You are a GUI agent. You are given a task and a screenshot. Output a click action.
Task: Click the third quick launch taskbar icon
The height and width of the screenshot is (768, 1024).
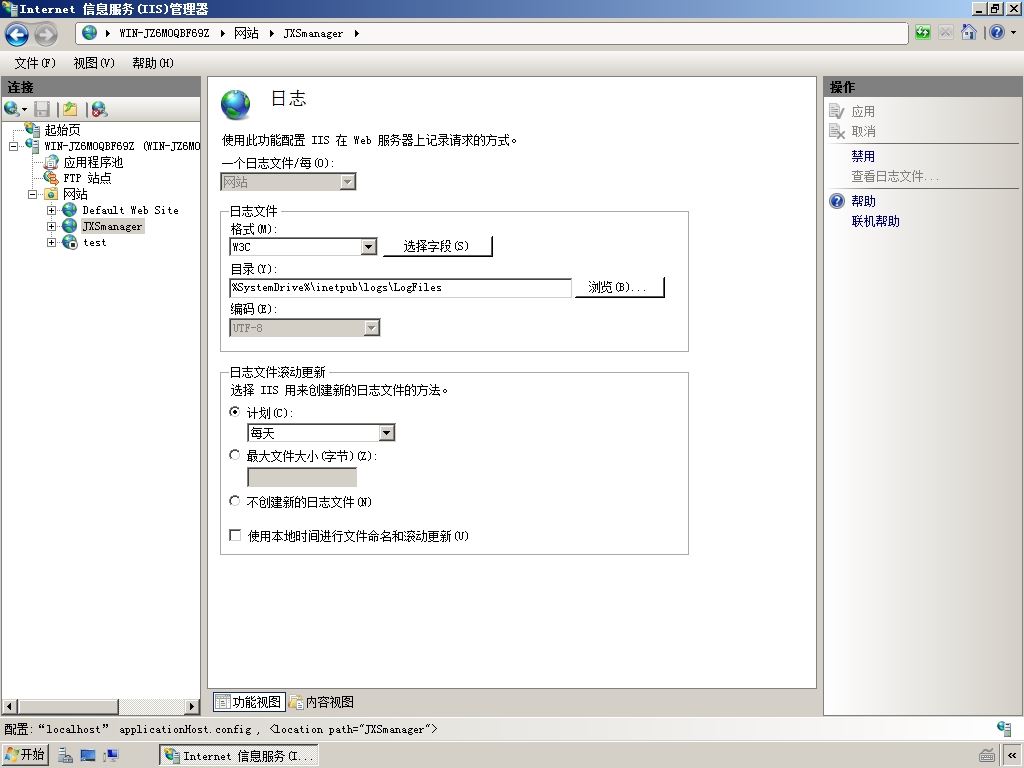pos(110,756)
